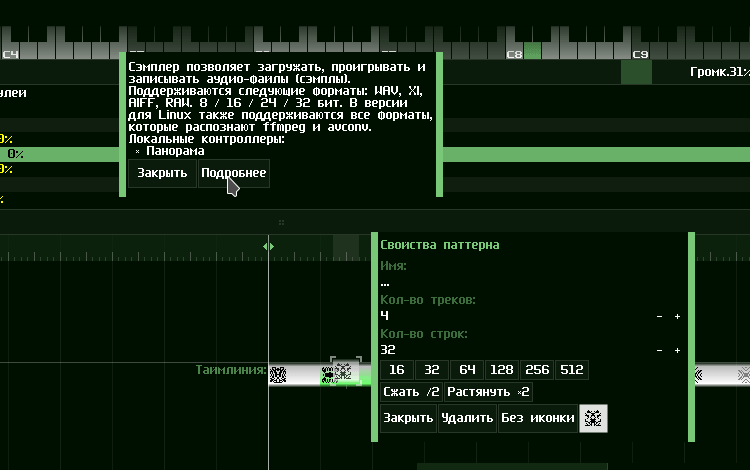750x470 pixels.
Task: Click the Кол-во треков value 4
Action: (385, 316)
